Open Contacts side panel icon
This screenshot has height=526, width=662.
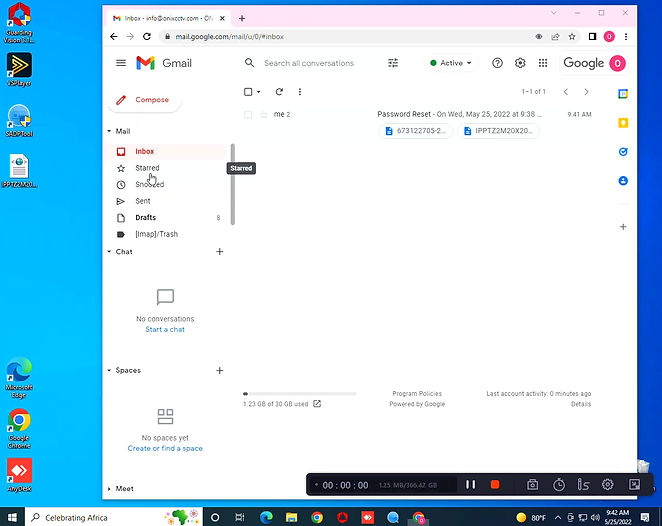tap(623, 181)
